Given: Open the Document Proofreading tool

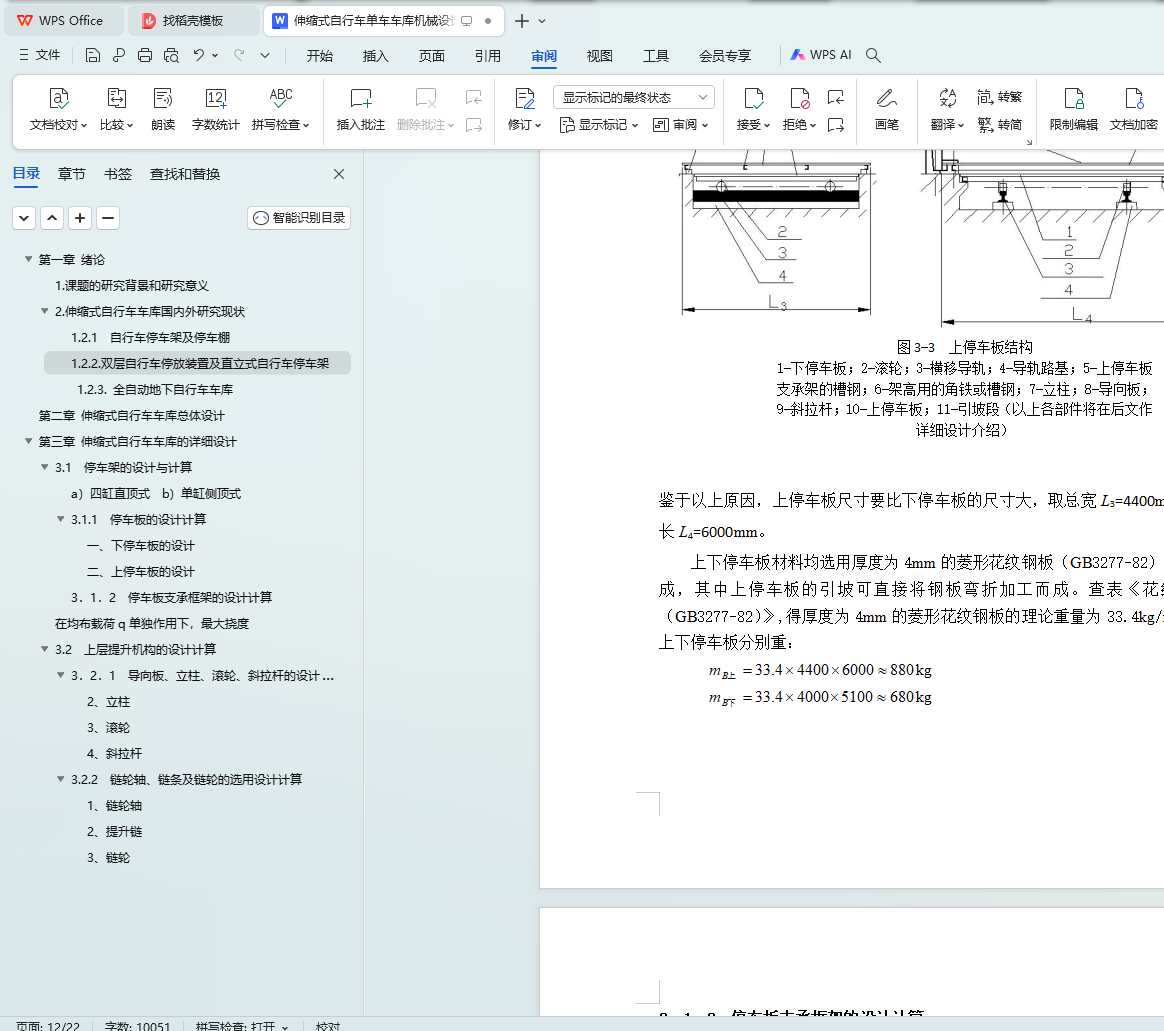Looking at the screenshot, I should pos(58,109).
